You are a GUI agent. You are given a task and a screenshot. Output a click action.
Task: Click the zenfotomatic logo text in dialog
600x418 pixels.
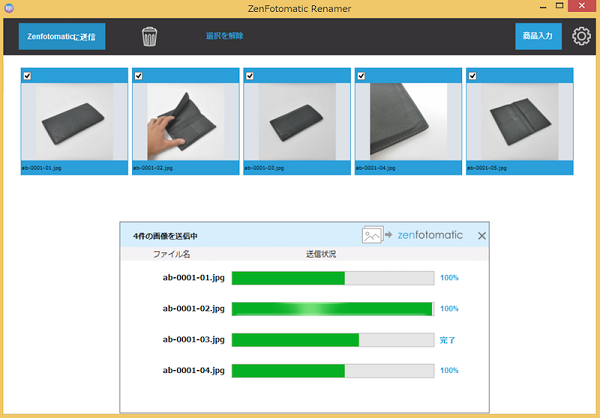(430, 235)
